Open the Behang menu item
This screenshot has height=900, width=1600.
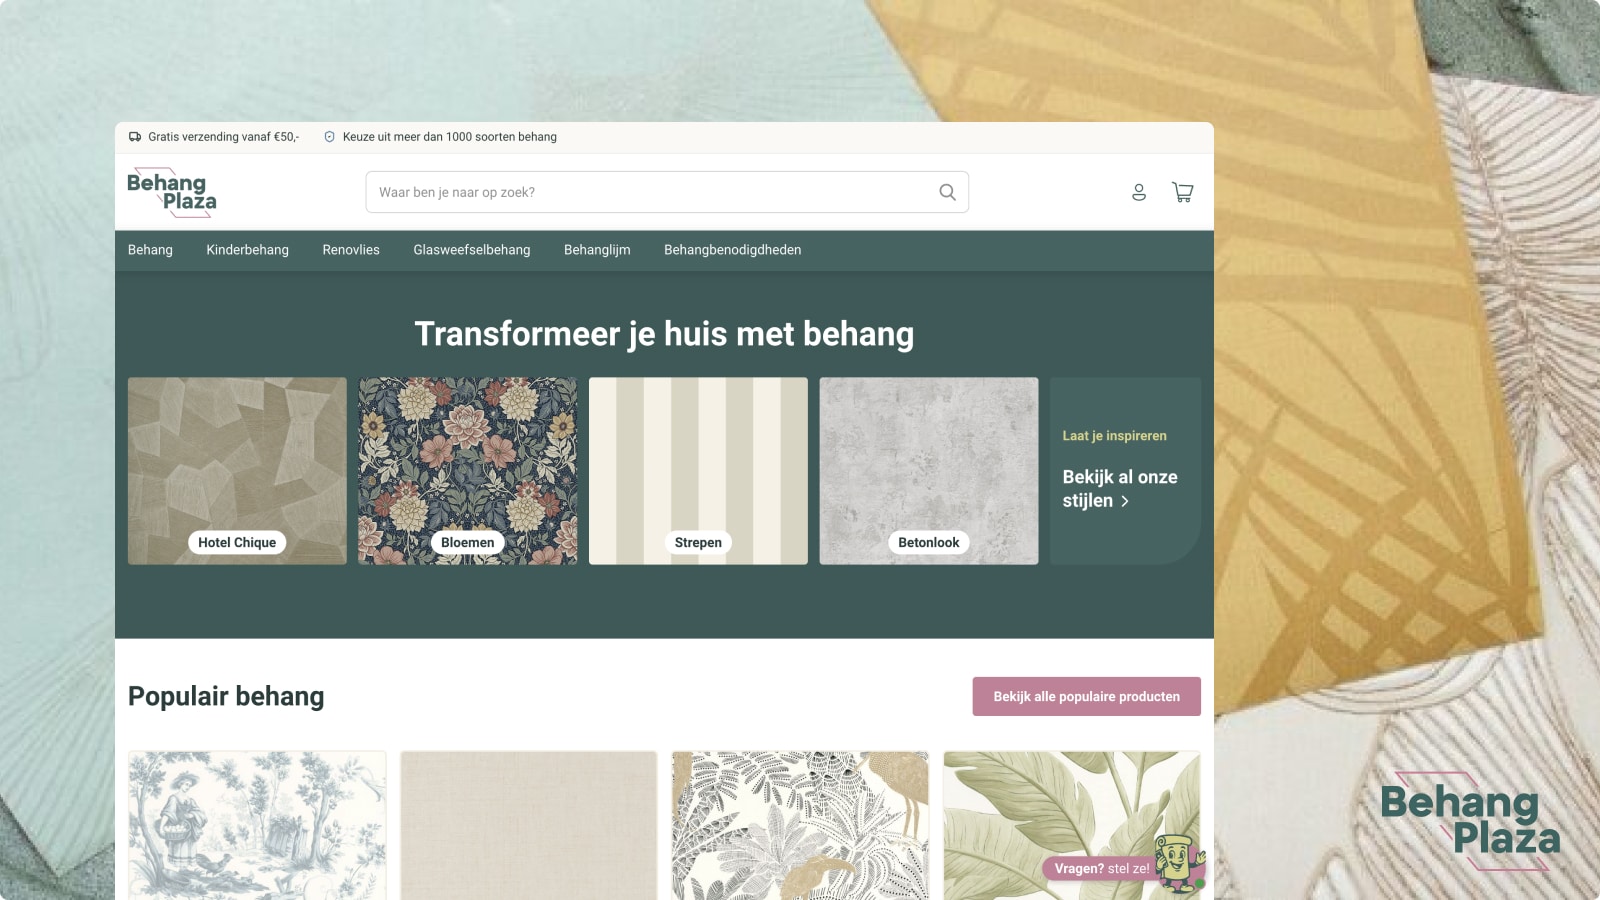[150, 250]
